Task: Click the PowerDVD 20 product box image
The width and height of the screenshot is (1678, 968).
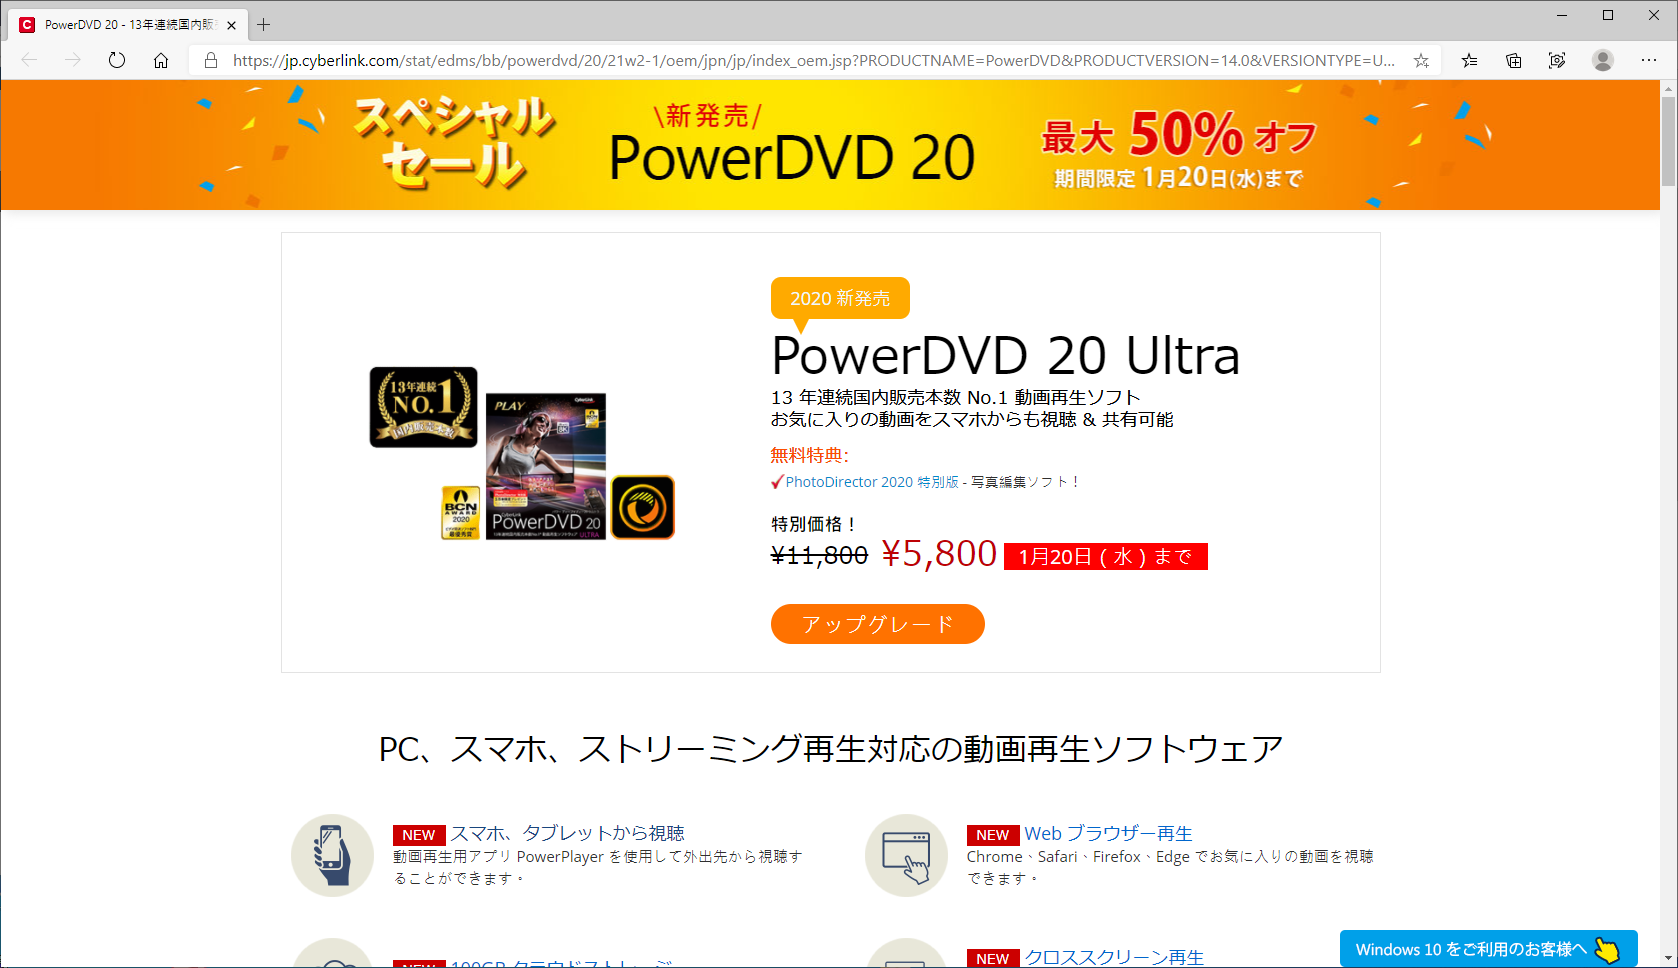Action: (x=546, y=466)
